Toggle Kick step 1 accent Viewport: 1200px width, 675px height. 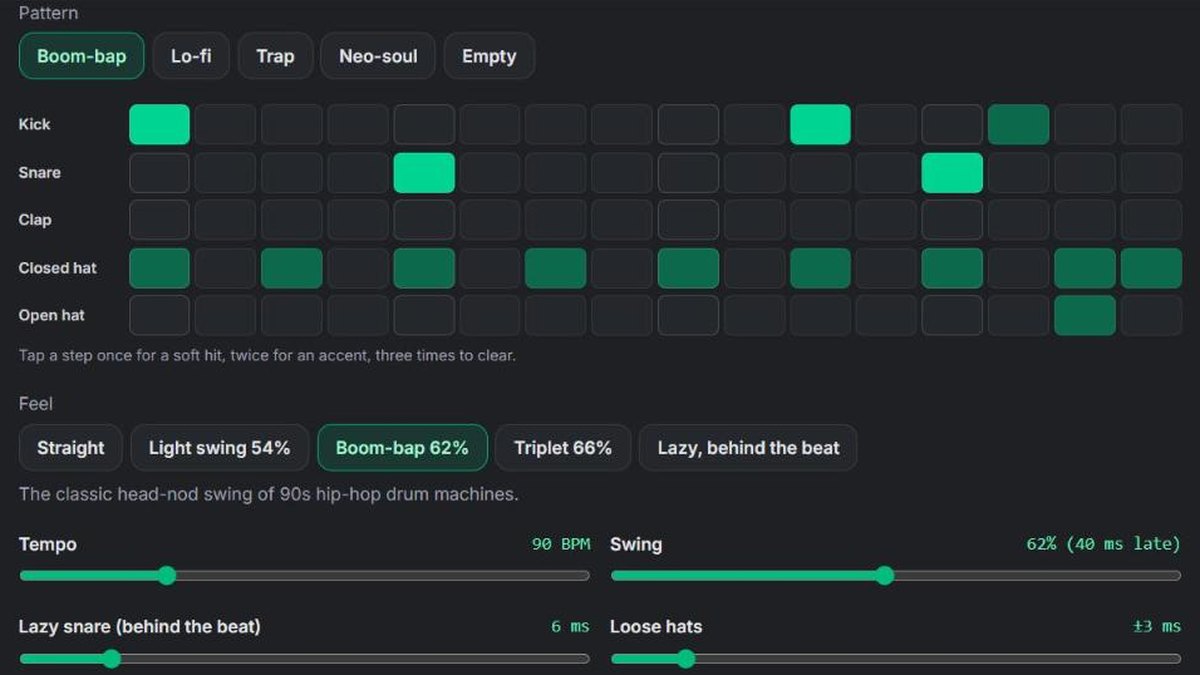tap(159, 125)
